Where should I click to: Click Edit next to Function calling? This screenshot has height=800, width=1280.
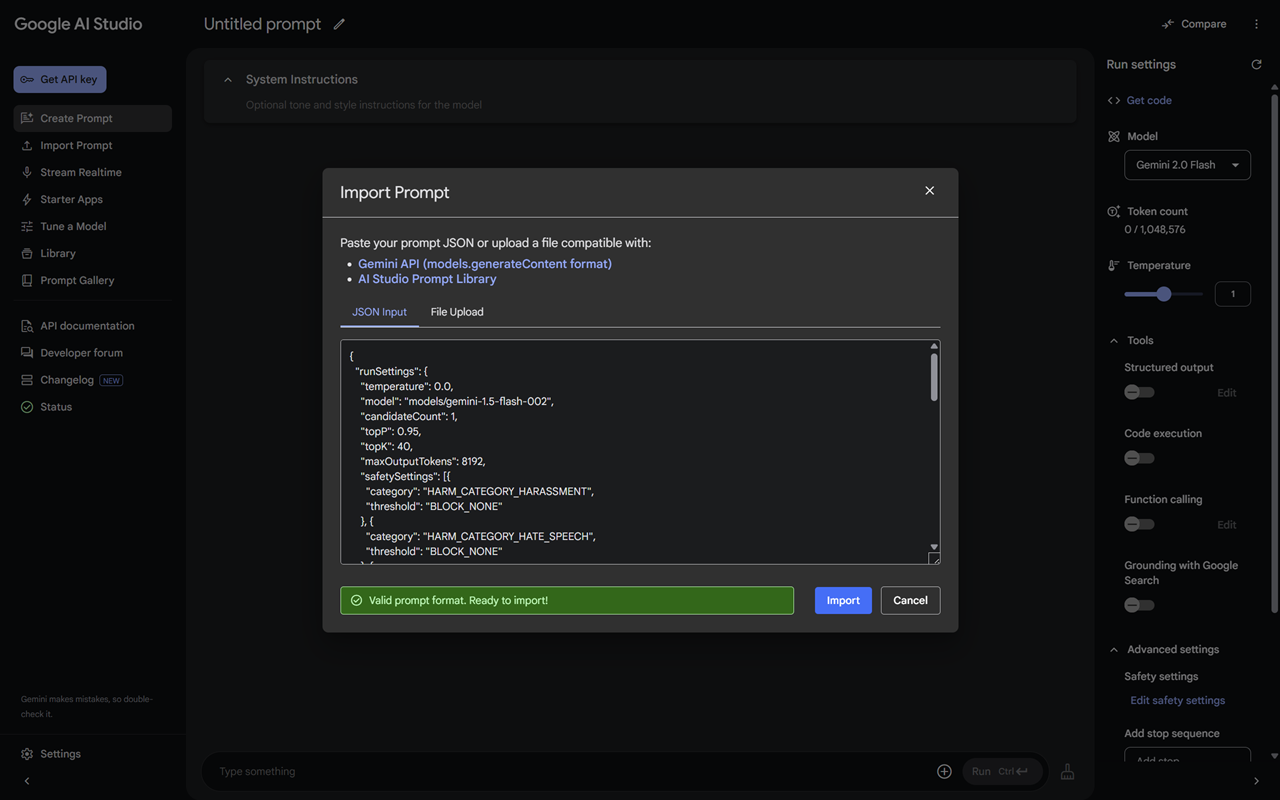point(1226,525)
